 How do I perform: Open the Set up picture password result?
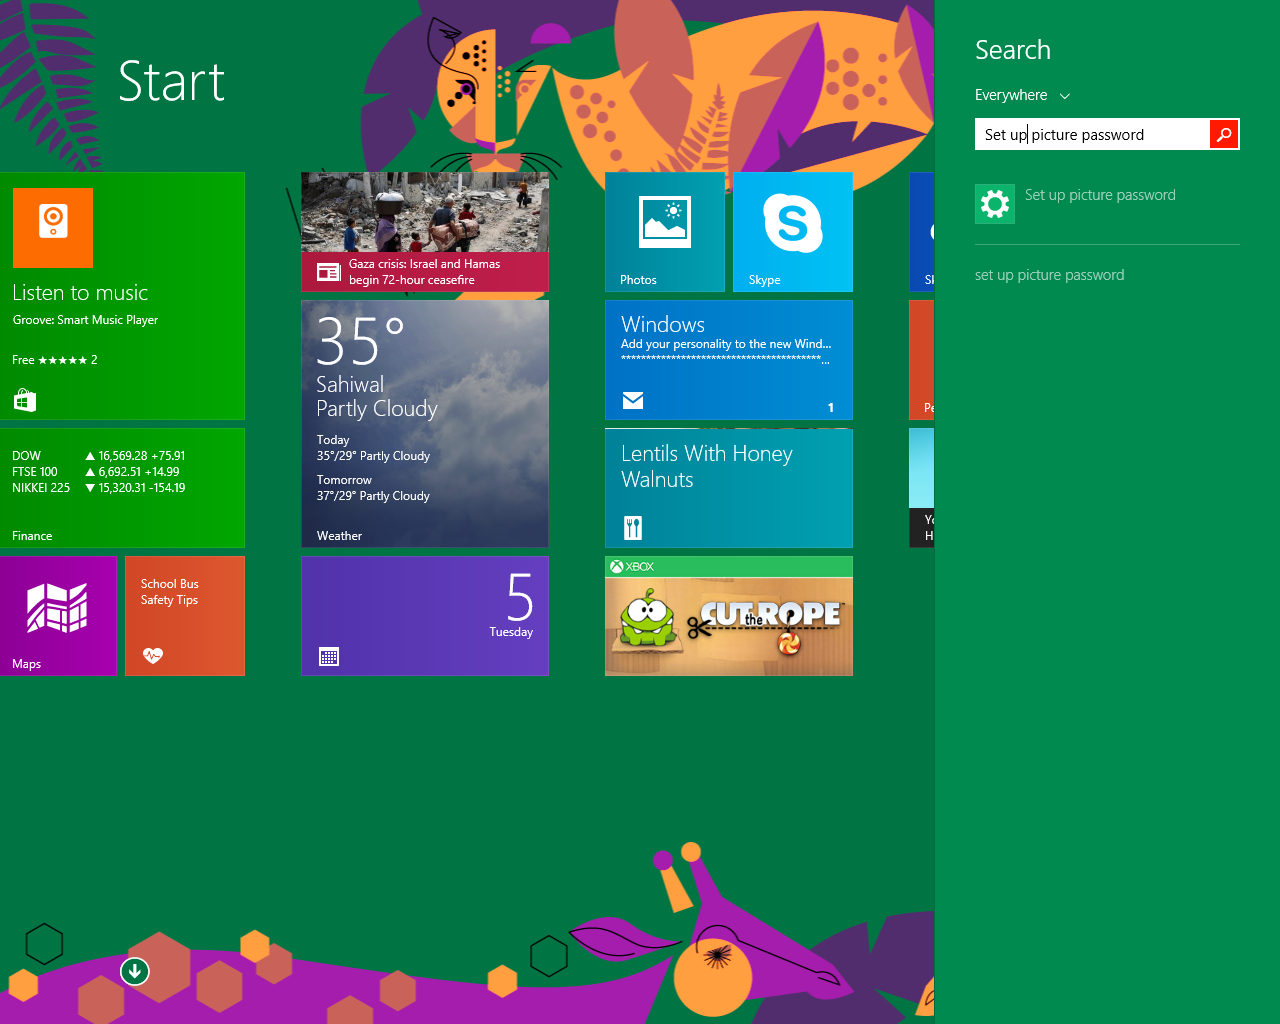(1100, 194)
